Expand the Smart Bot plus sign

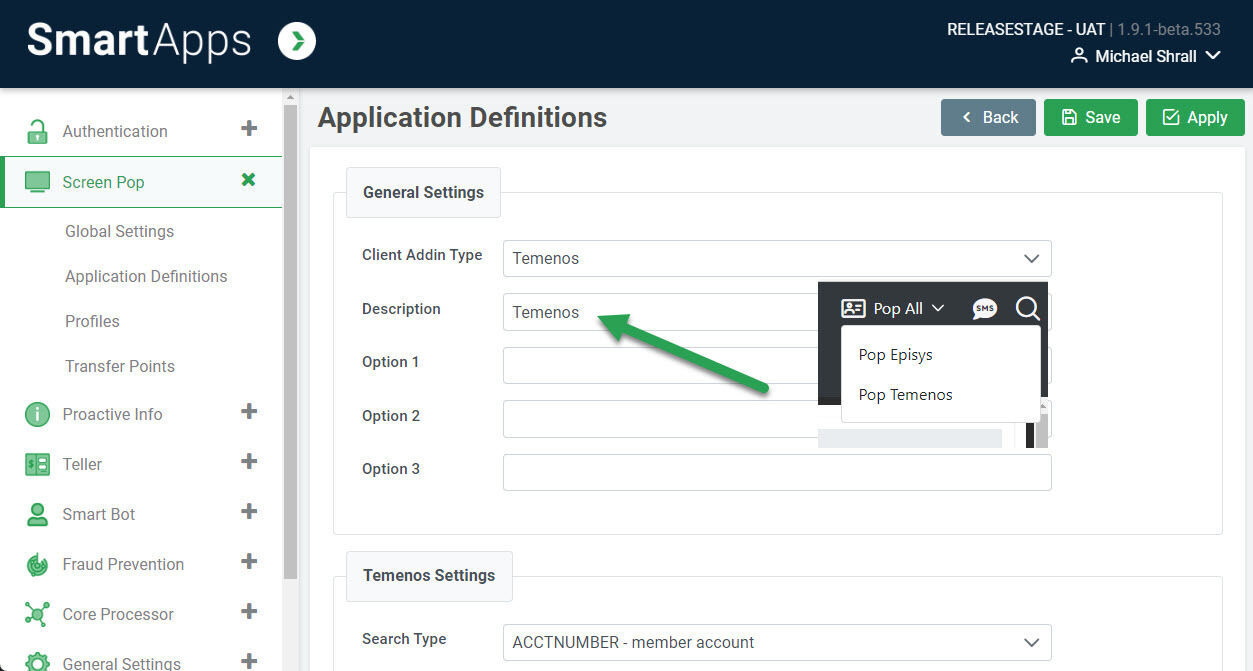pyautogui.click(x=249, y=511)
